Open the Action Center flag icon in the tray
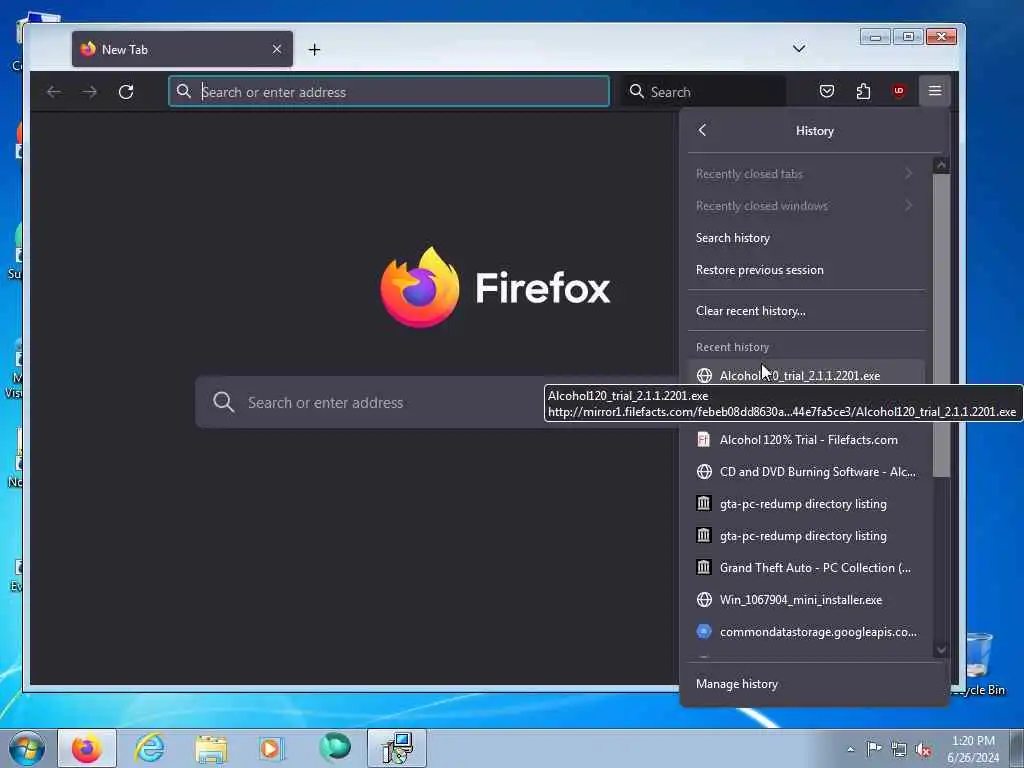Screen dimensions: 1024x768 (874, 748)
